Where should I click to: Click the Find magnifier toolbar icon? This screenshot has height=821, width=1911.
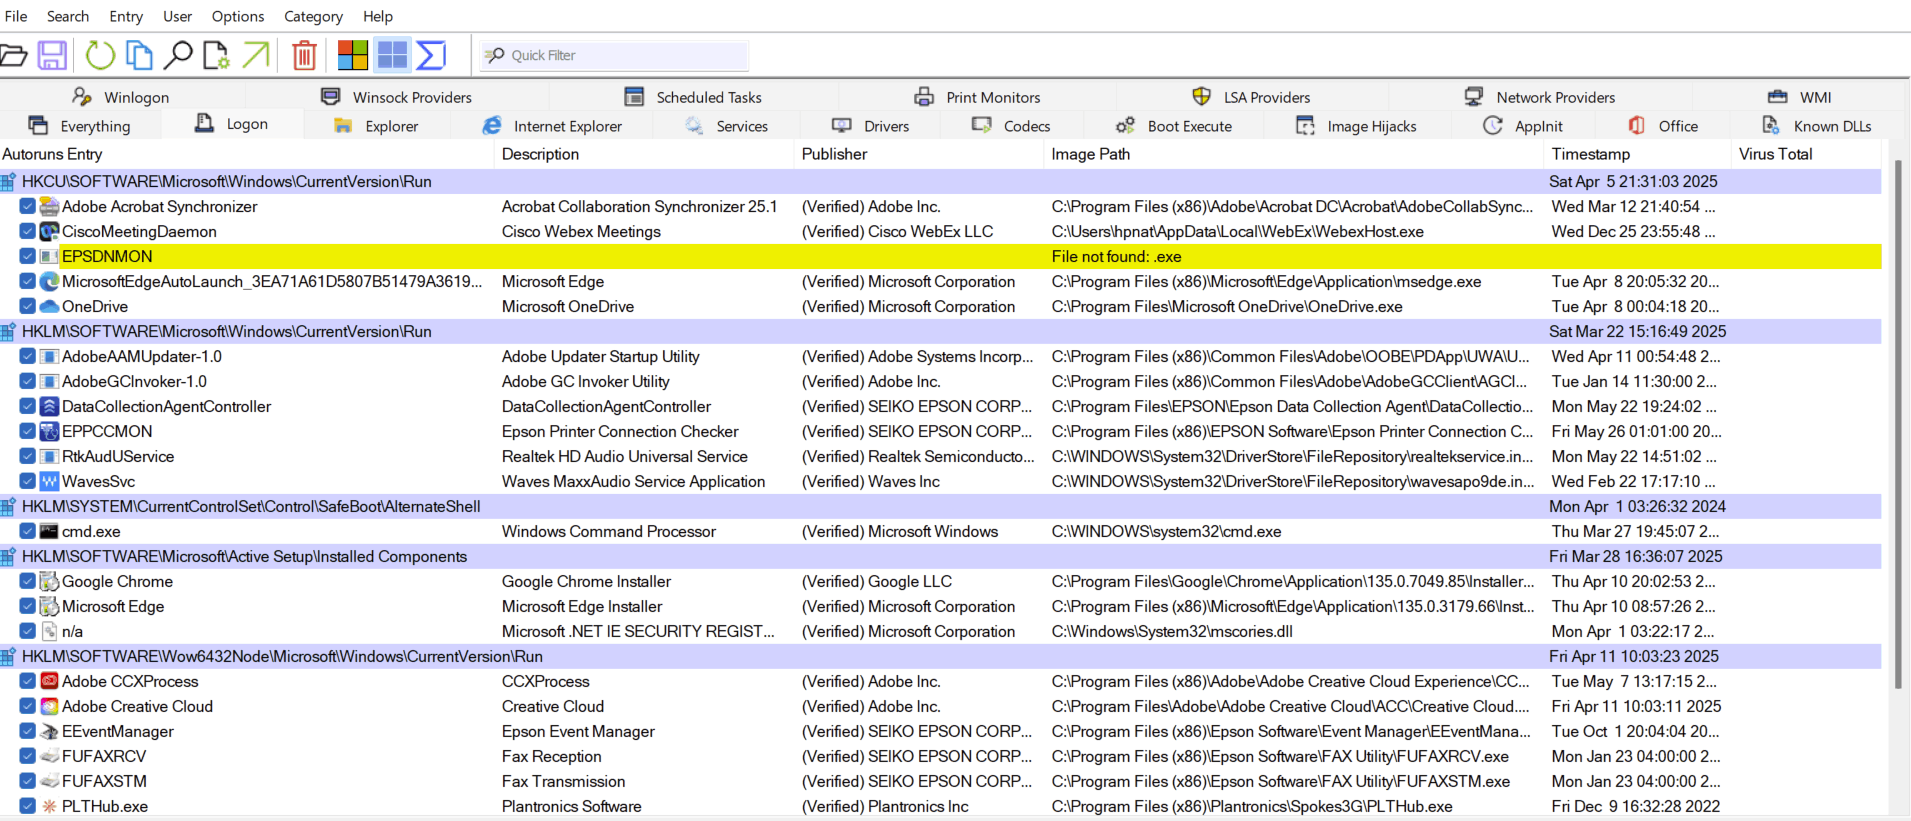178,55
